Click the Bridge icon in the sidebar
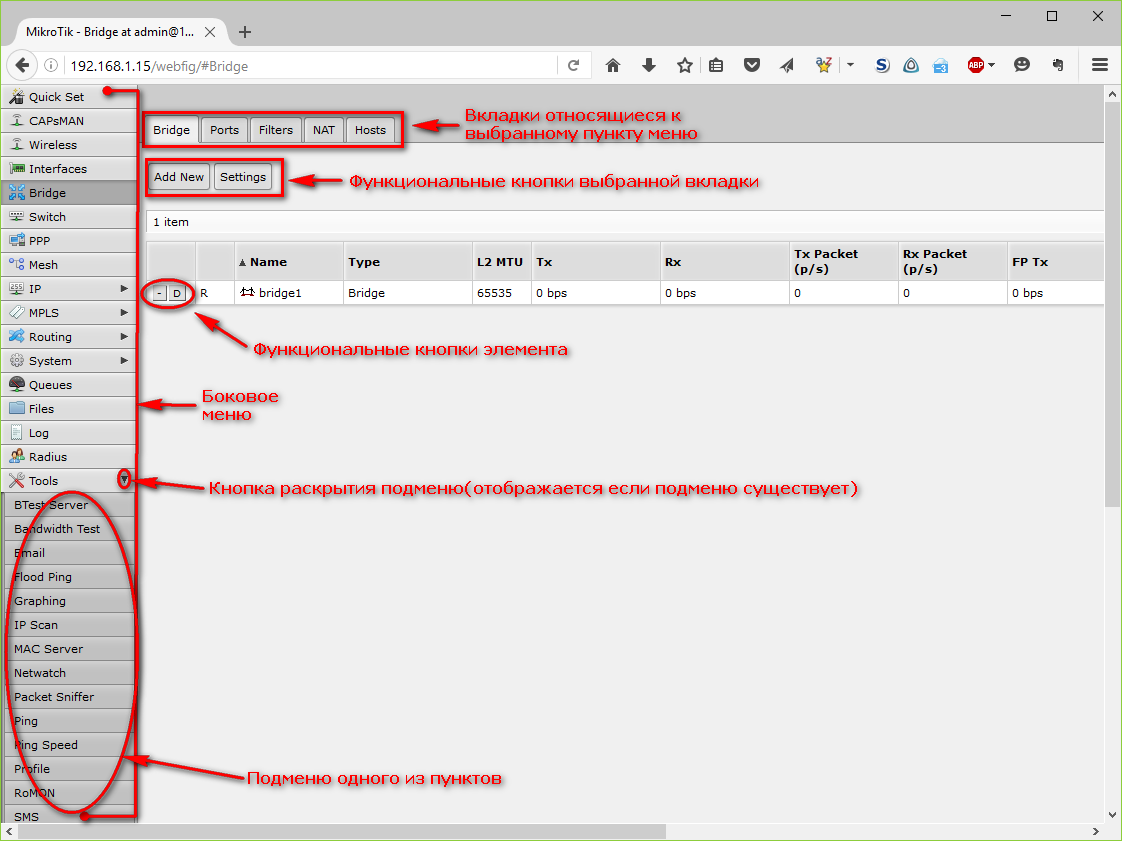1122x841 pixels. [16, 193]
